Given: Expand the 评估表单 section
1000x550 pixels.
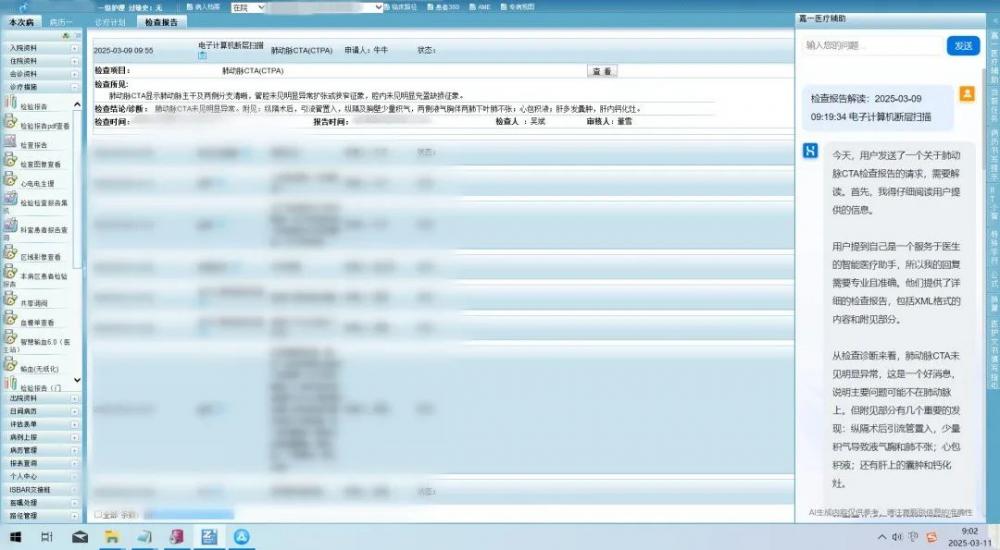Looking at the screenshot, I should coord(75,425).
